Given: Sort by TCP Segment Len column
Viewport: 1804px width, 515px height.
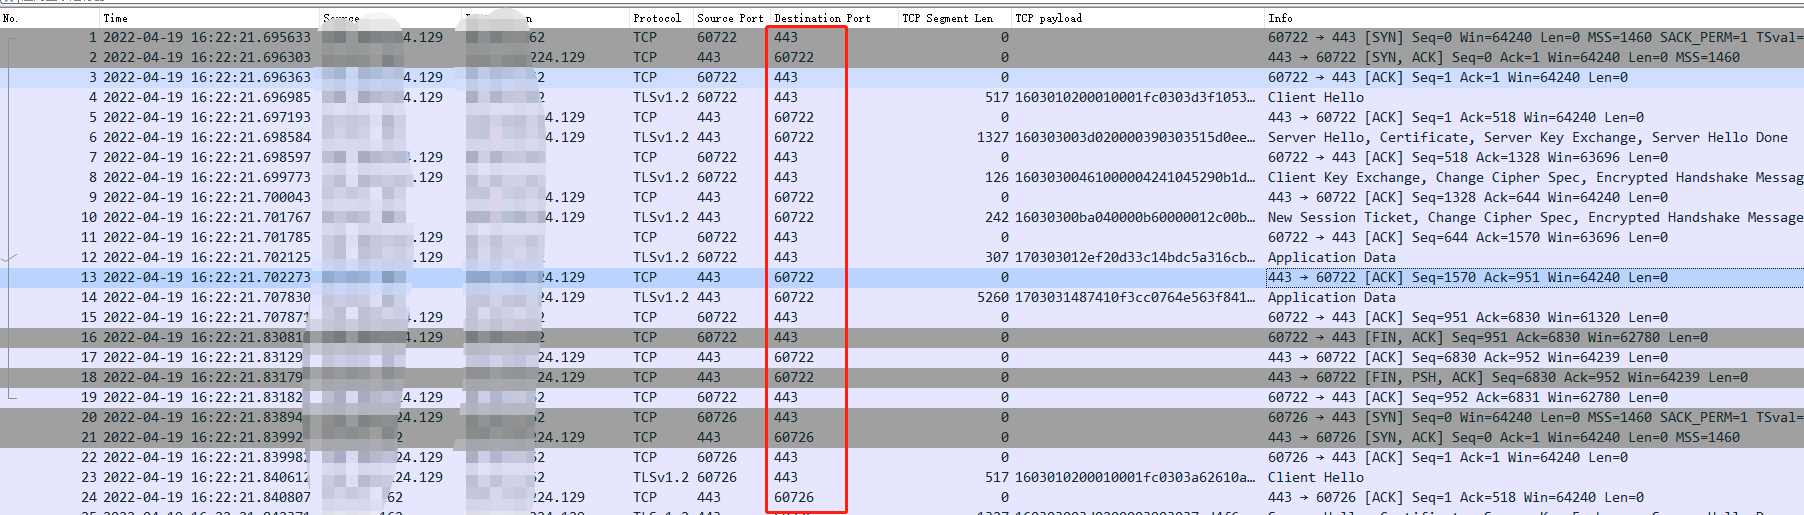Looking at the screenshot, I should pyautogui.click(x=947, y=18).
